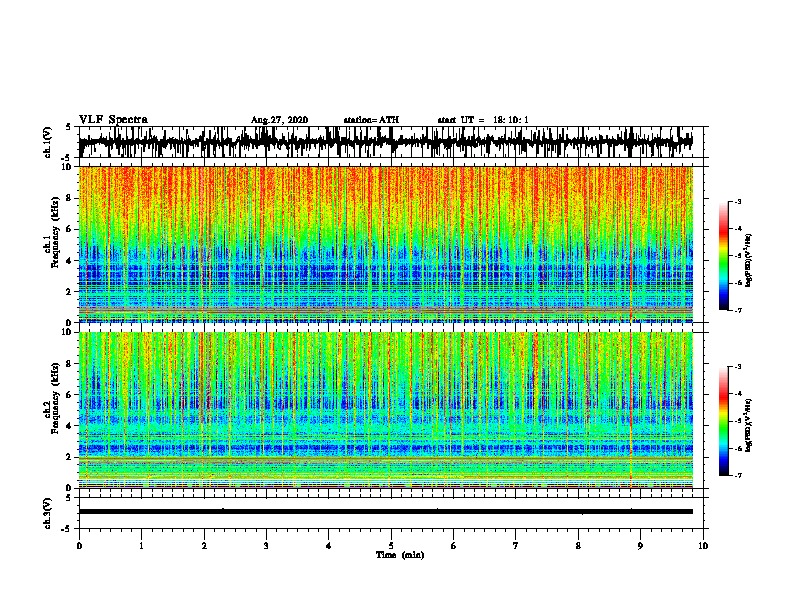
Task: Click the date text "Aug.27, 2020"
Action: [279, 120]
